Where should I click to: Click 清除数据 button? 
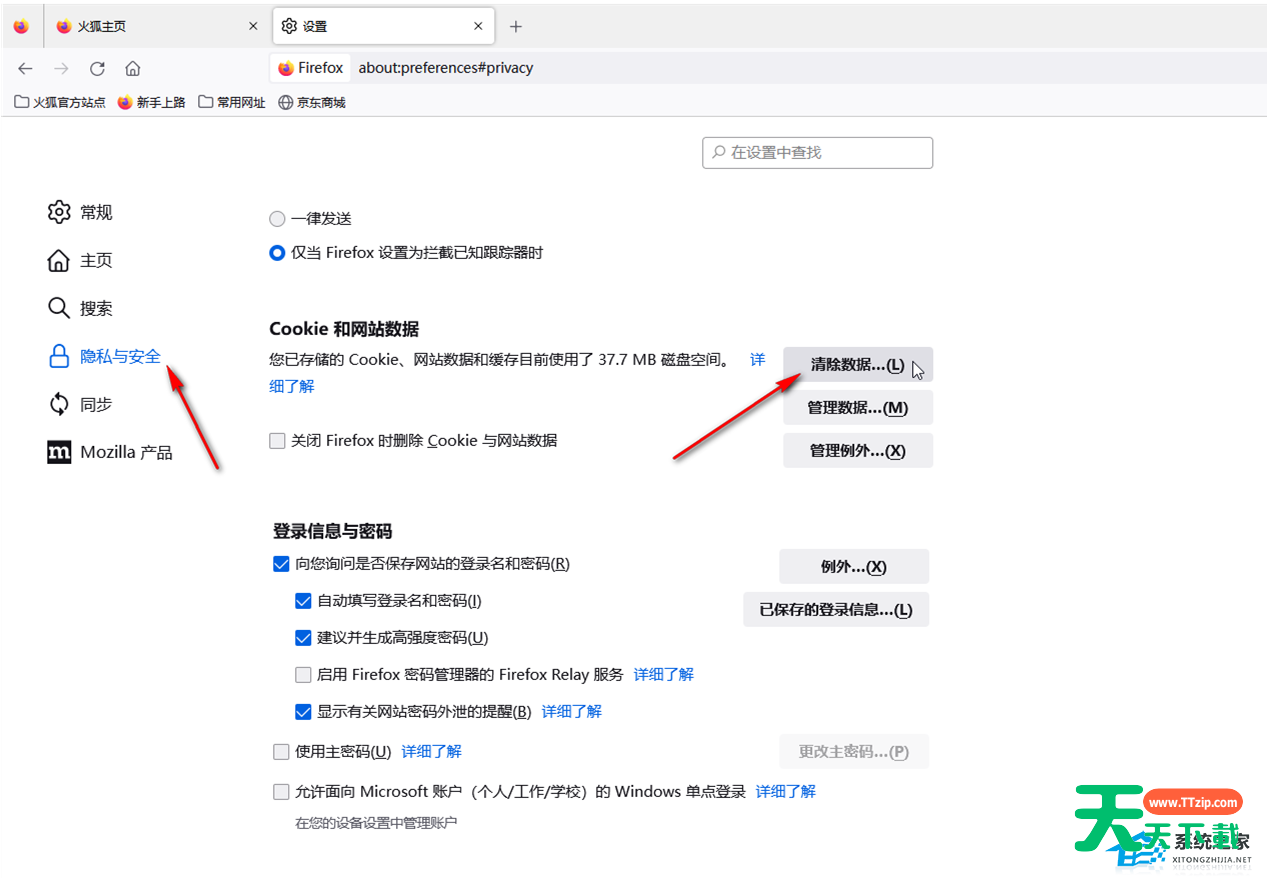pyautogui.click(x=858, y=365)
